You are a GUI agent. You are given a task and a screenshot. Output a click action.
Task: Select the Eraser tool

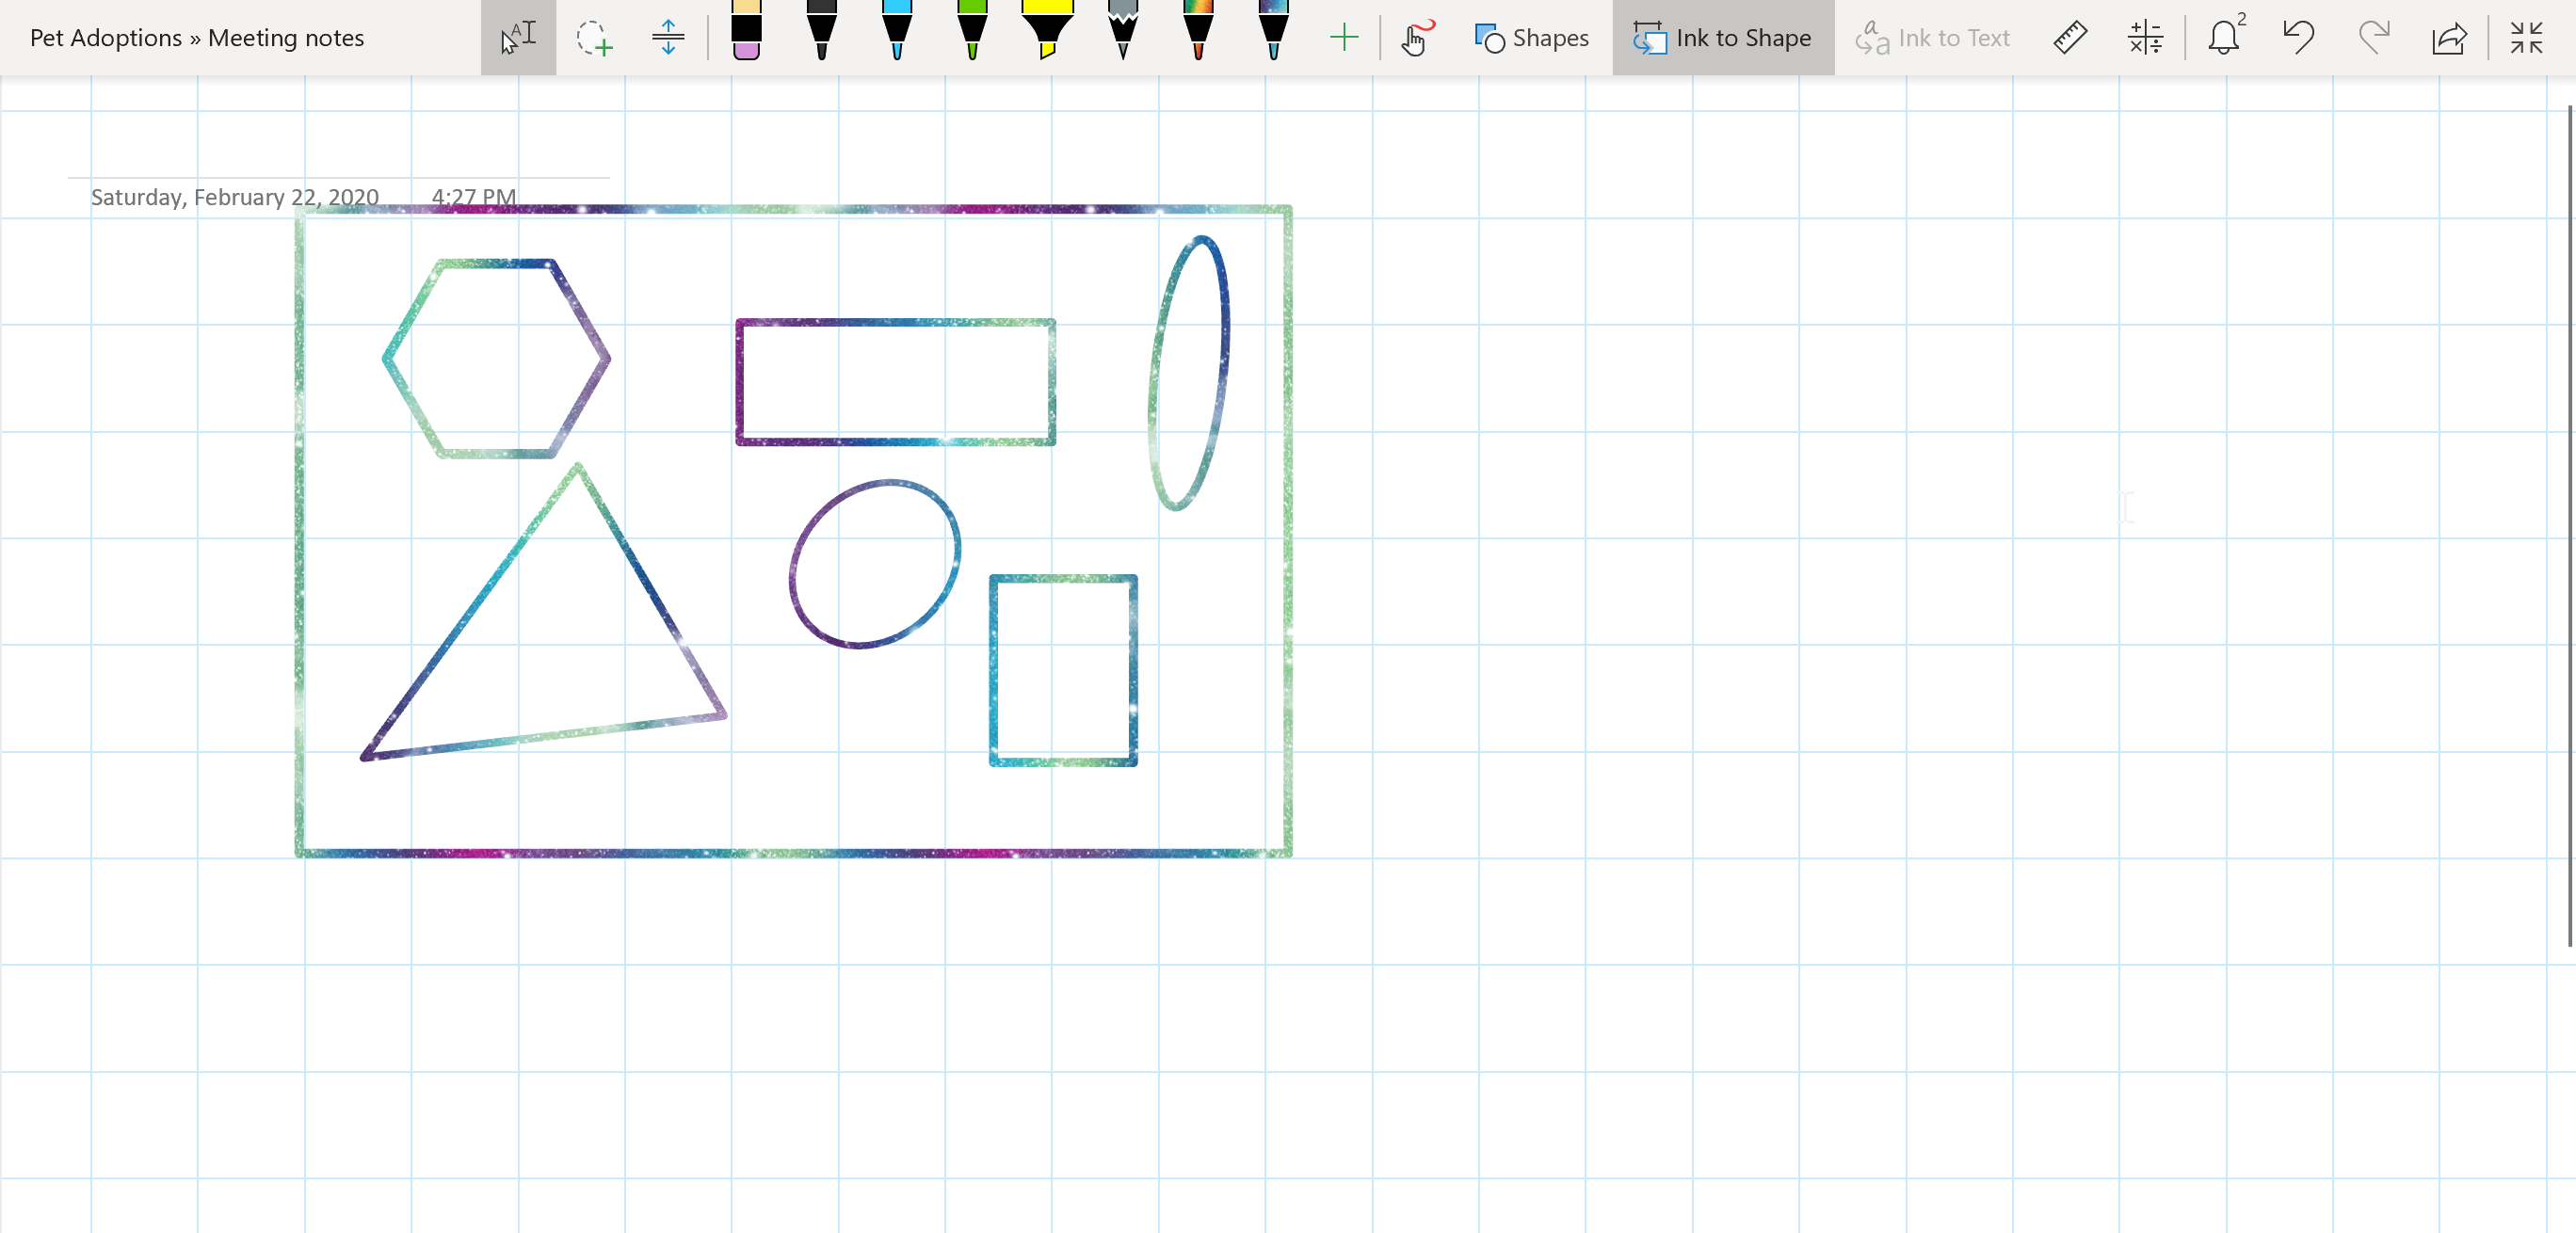click(x=746, y=30)
